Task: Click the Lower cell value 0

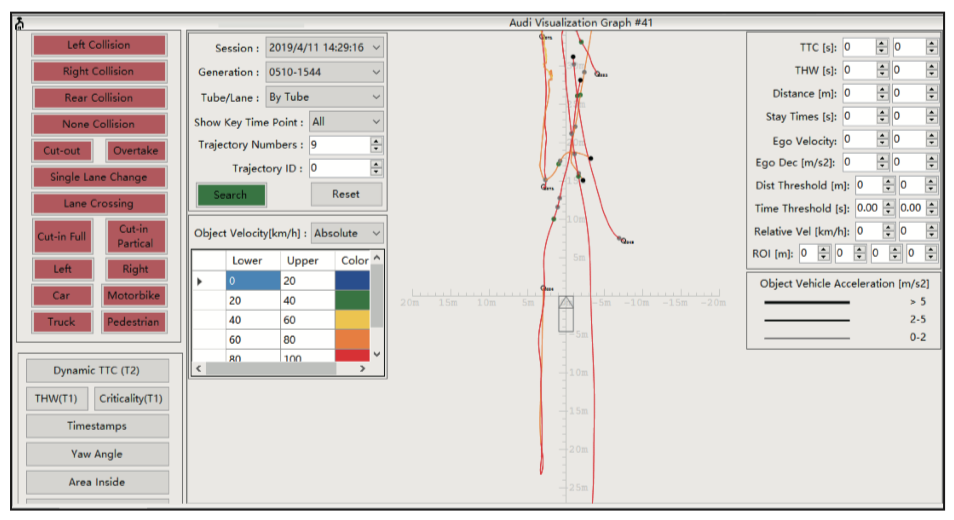Action: coord(253,280)
